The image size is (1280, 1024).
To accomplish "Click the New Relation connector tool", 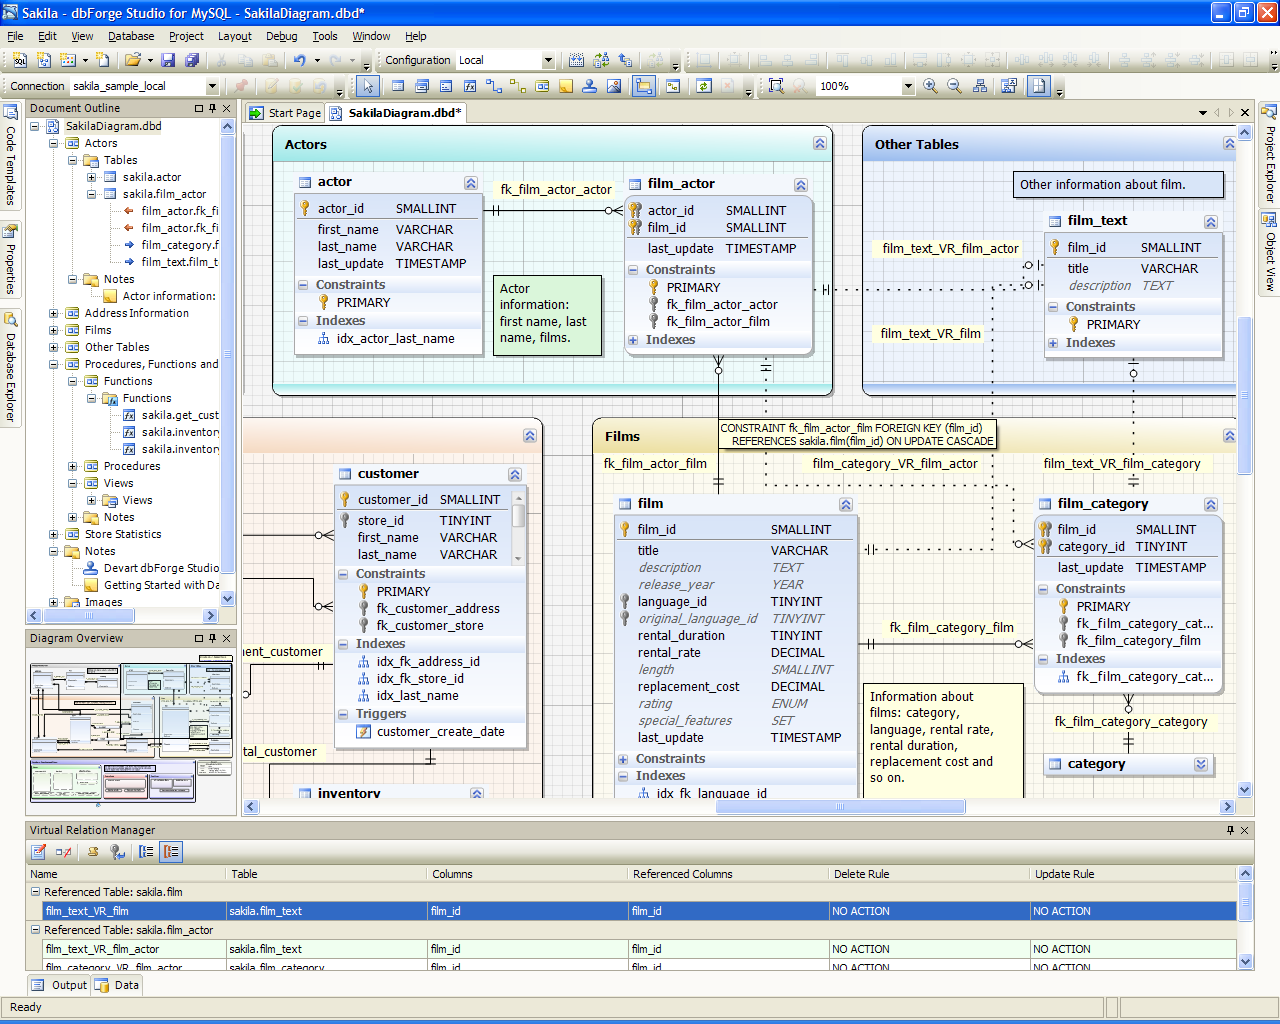I will [493, 86].
